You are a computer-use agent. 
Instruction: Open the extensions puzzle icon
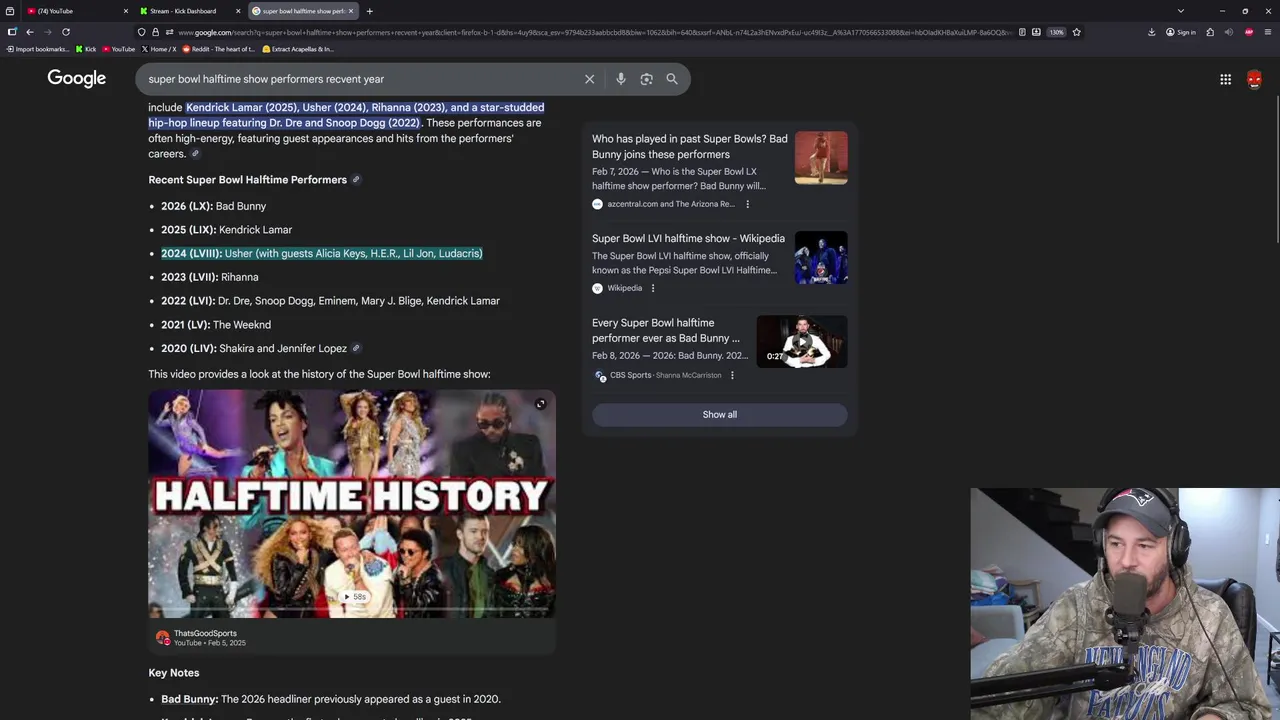(1210, 32)
